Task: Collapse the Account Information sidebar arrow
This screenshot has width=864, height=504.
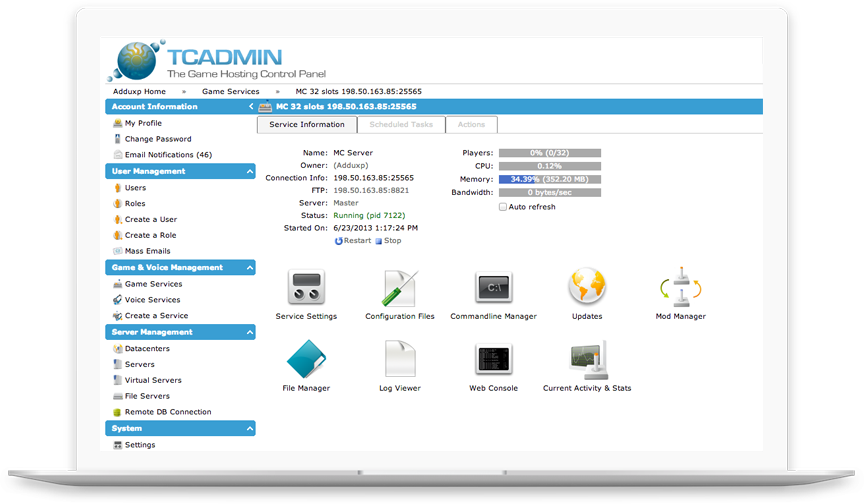Action: pyautogui.click(x=251, y=107)
